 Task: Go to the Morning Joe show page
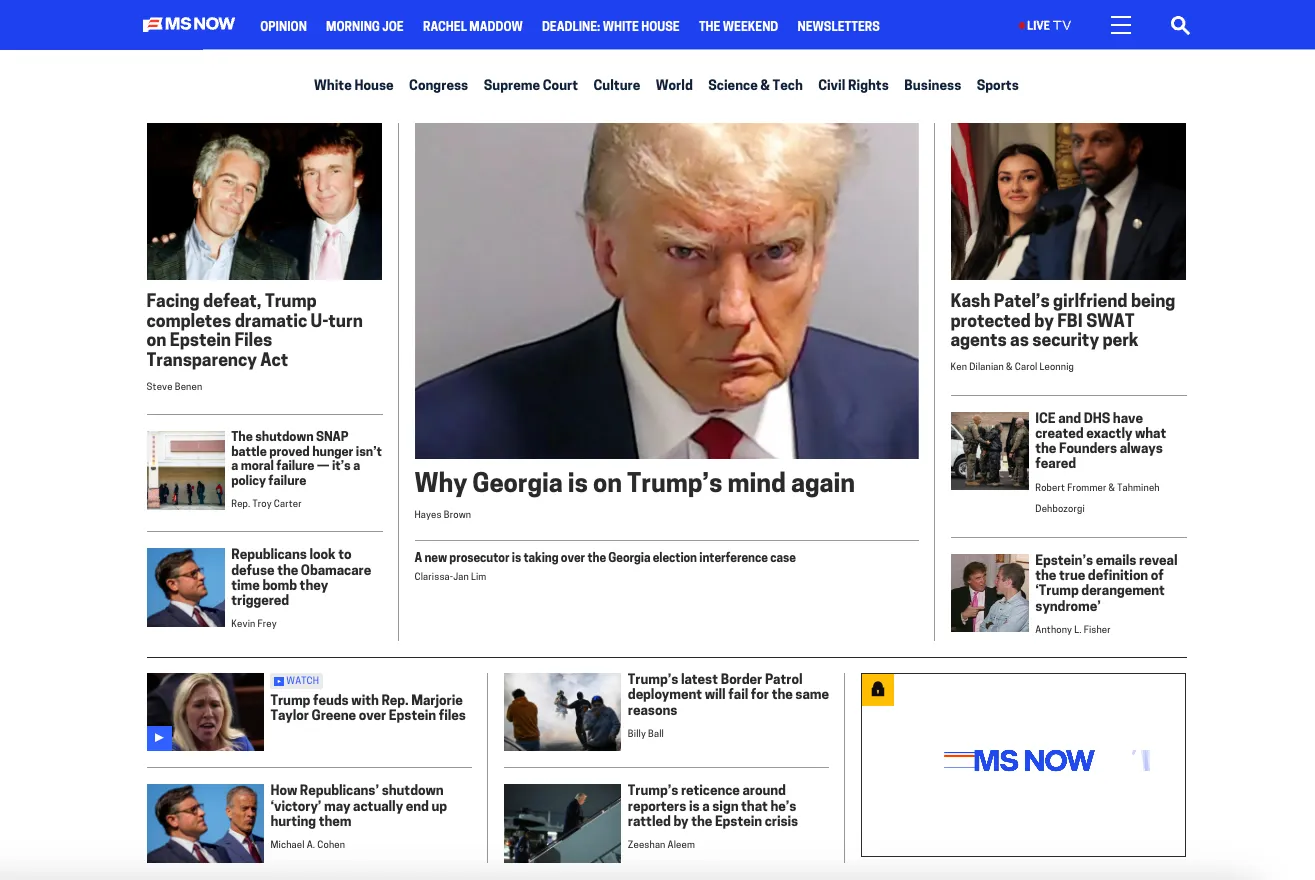click(364, 26)
